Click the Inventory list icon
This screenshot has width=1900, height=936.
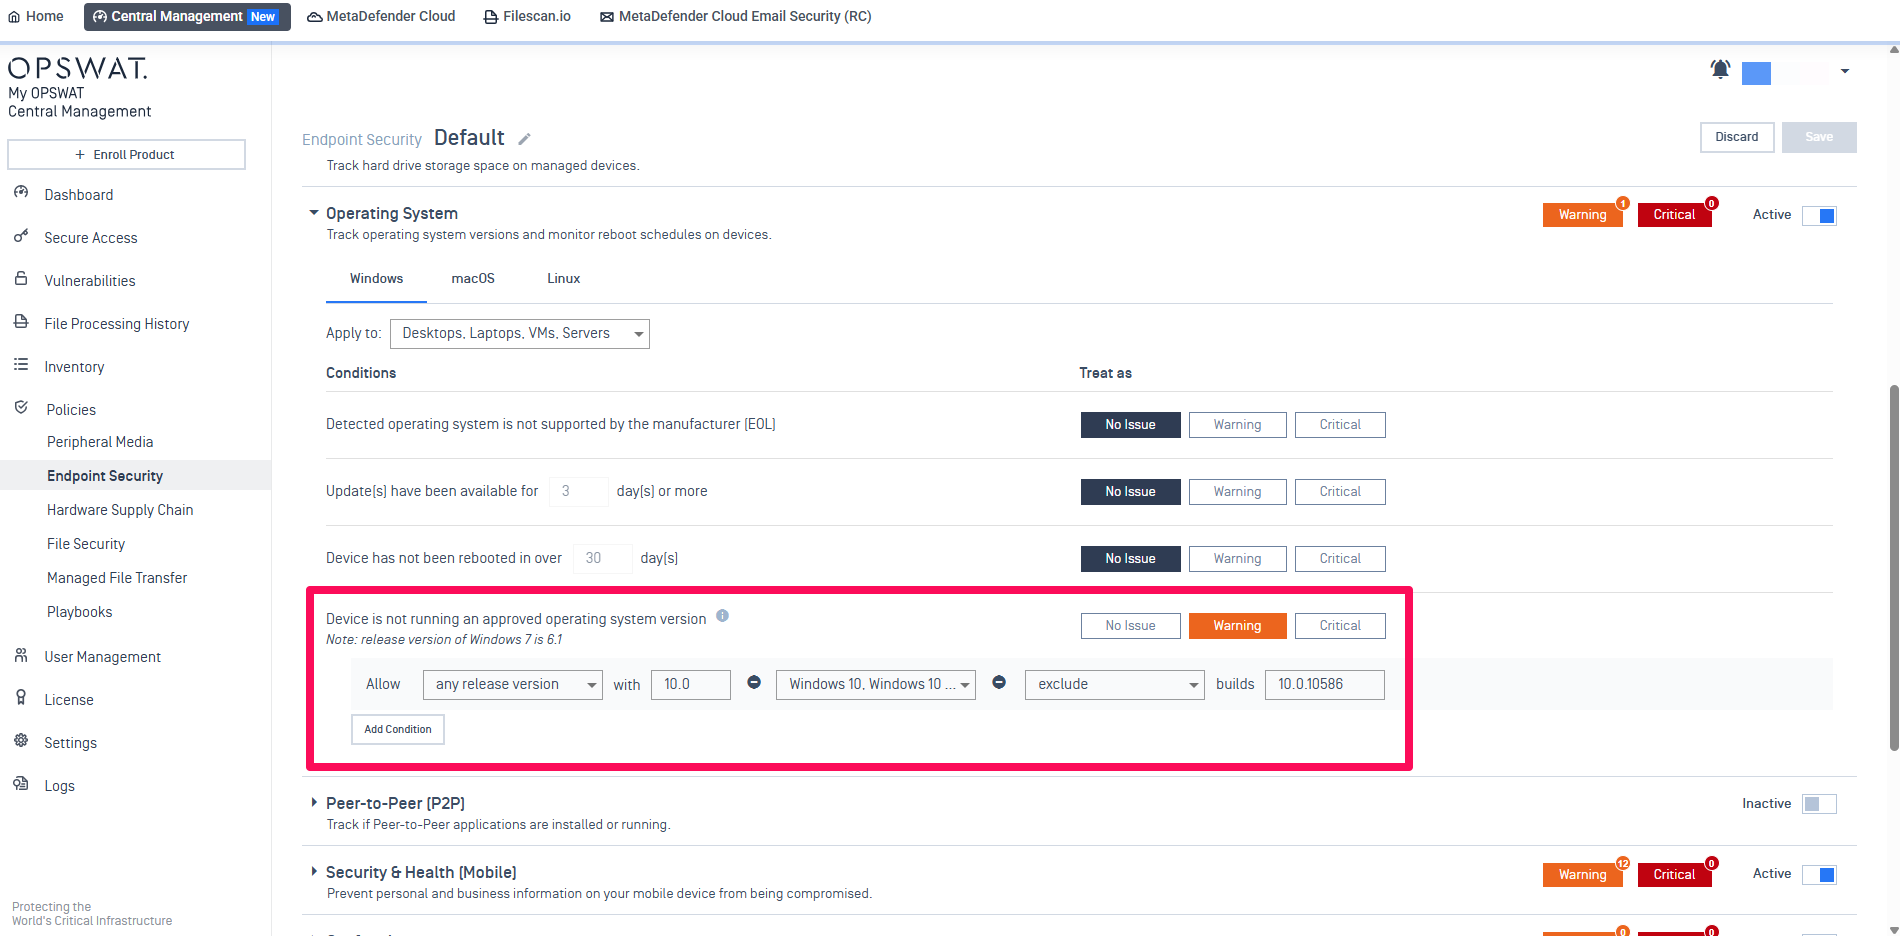pyautogui.click(x=21, y=365)
